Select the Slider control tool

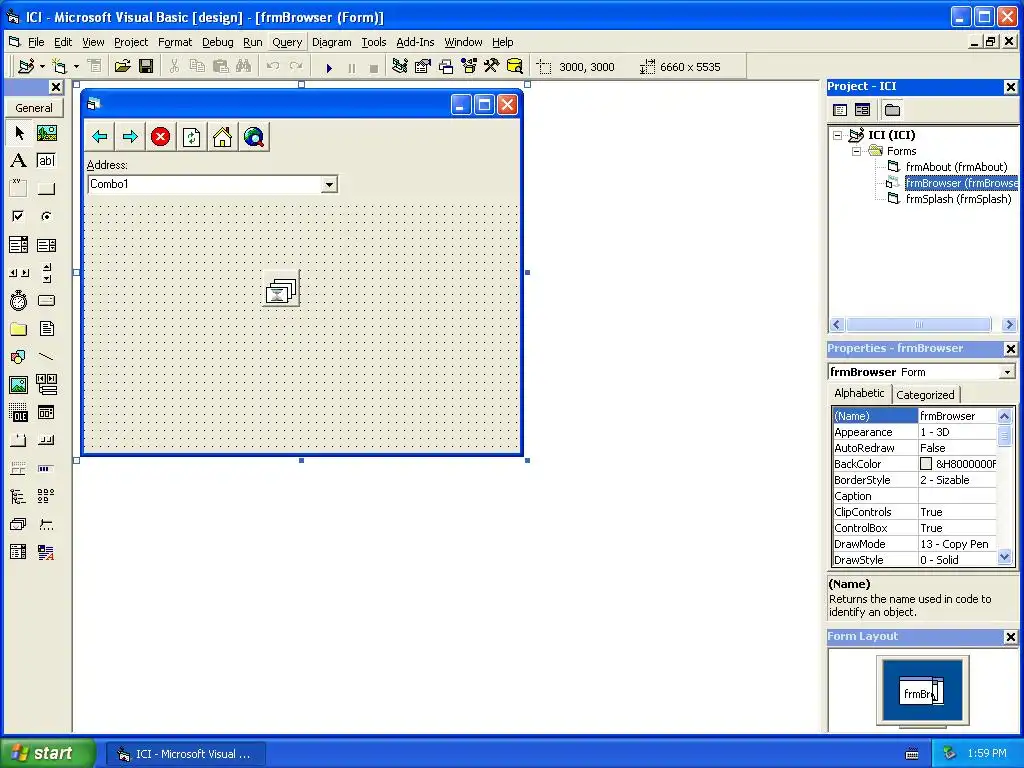coord(46,524)
